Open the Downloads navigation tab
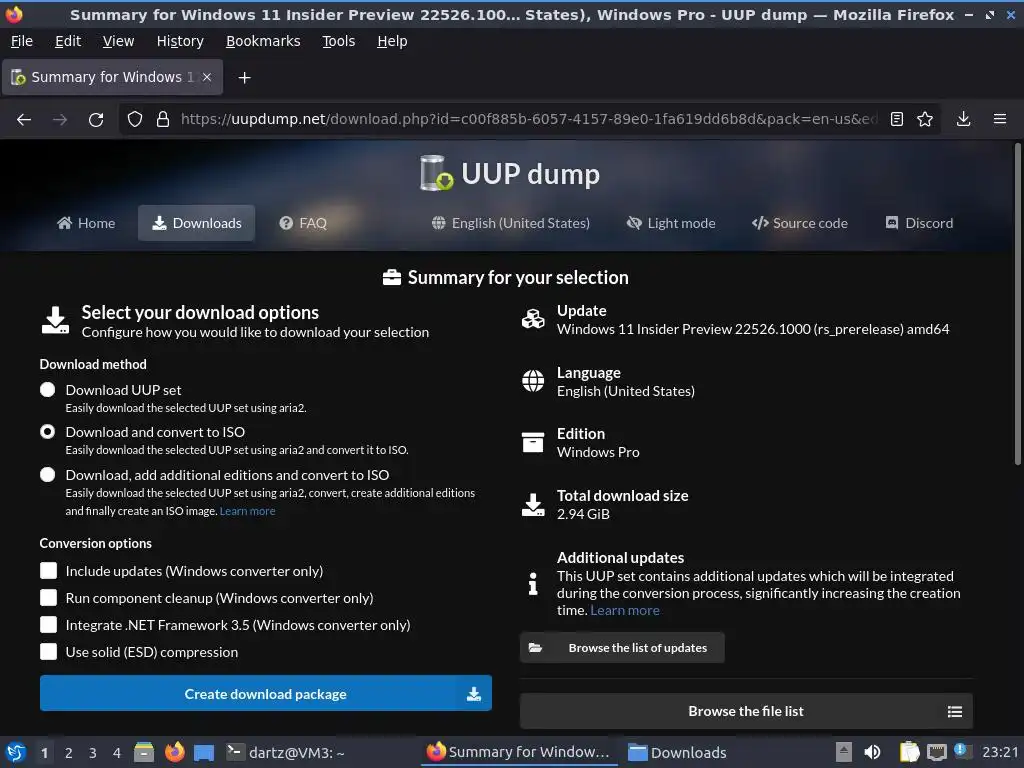Screen dimensions: 1024x768 click(x=196, y=223)
